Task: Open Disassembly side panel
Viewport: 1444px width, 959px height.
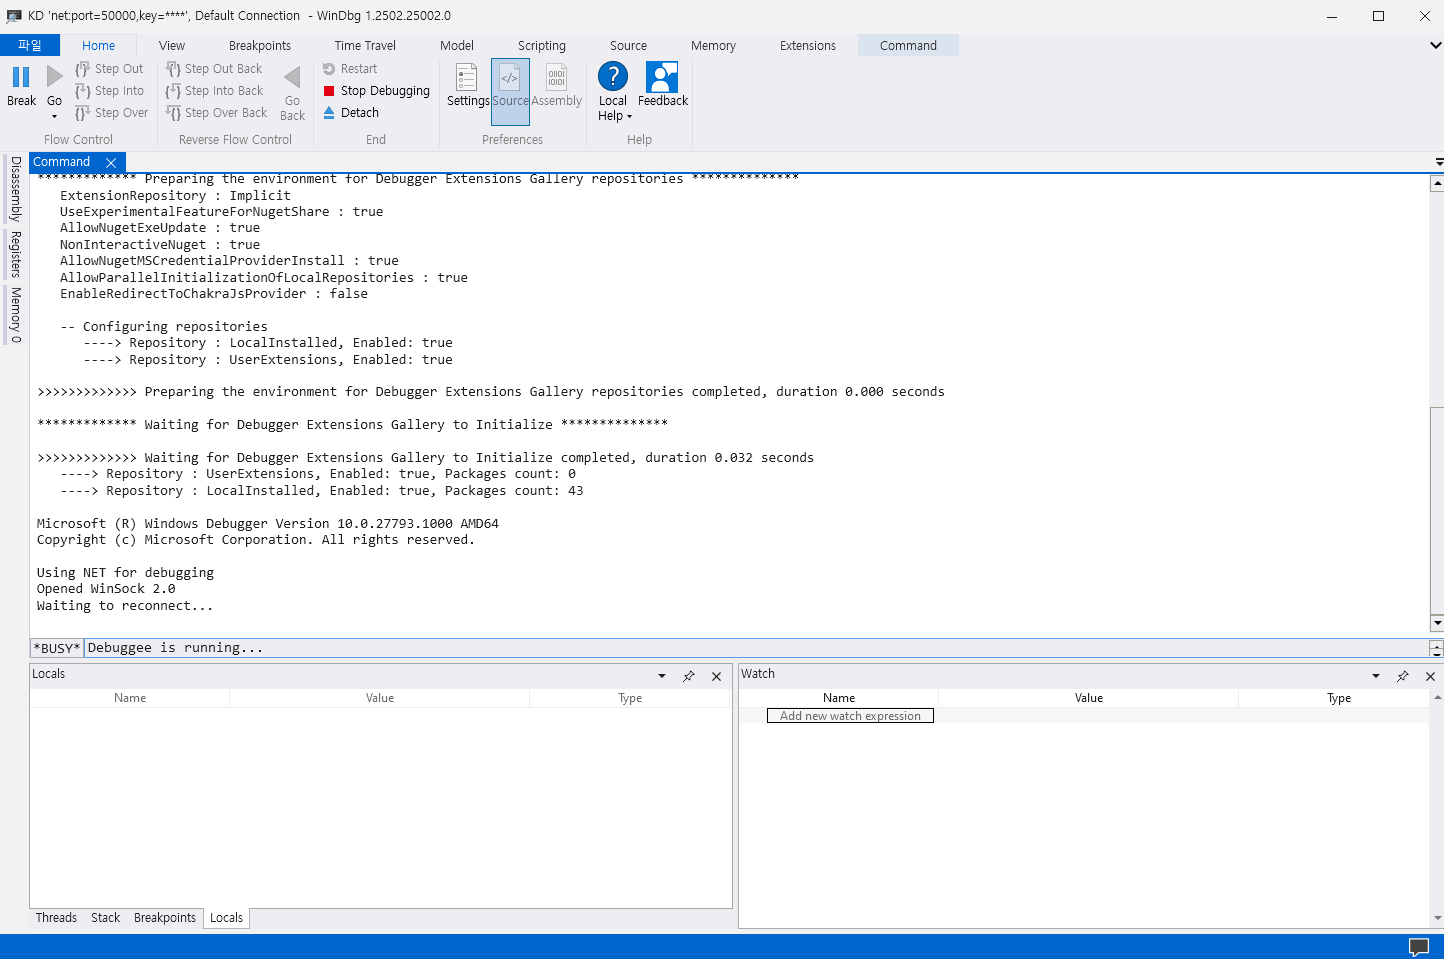Action: click(15, 189)
